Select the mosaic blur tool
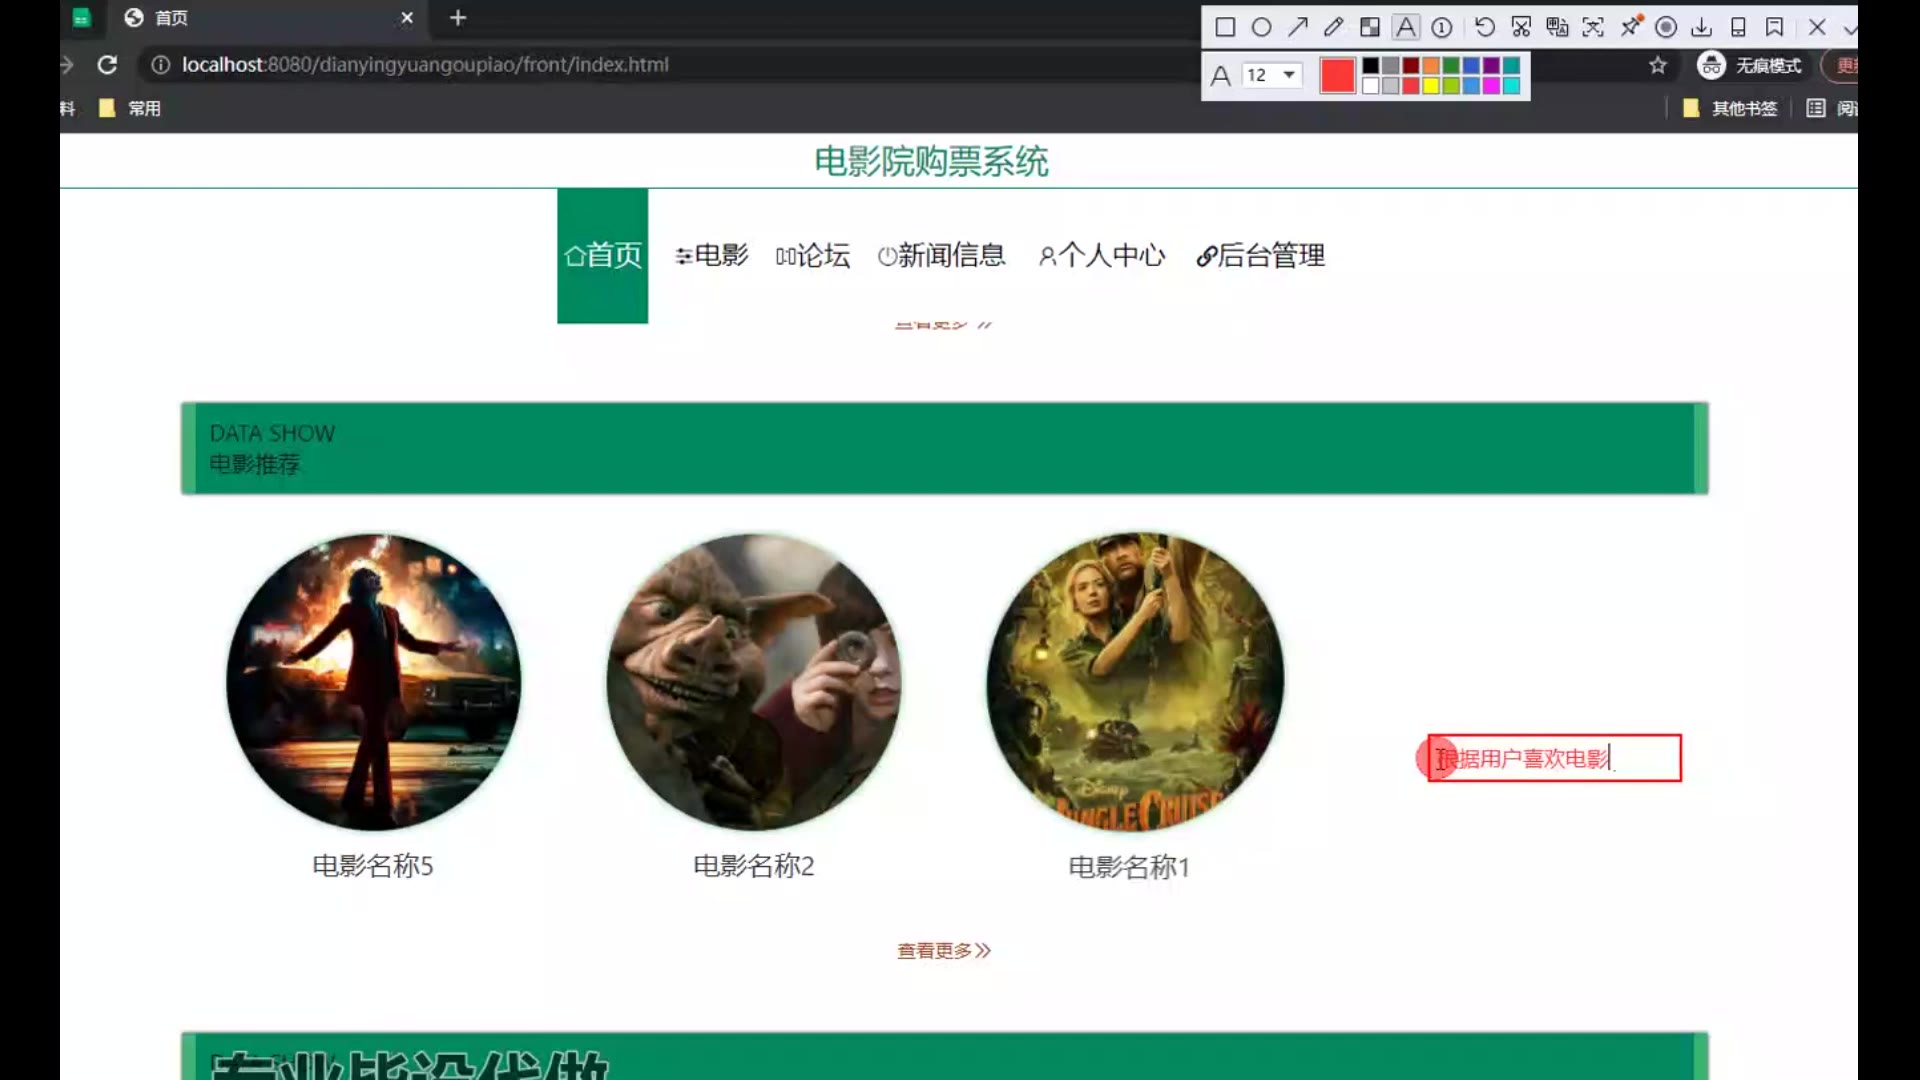The width and height of the screenshot is (1920, 1080). pos(1369,27)
